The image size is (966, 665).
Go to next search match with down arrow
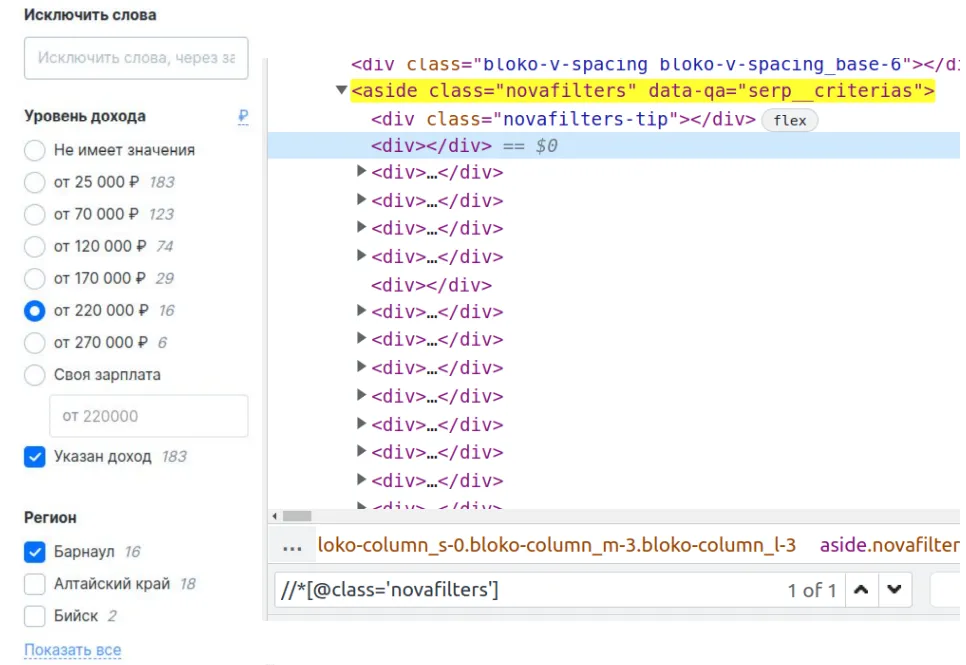895,590
